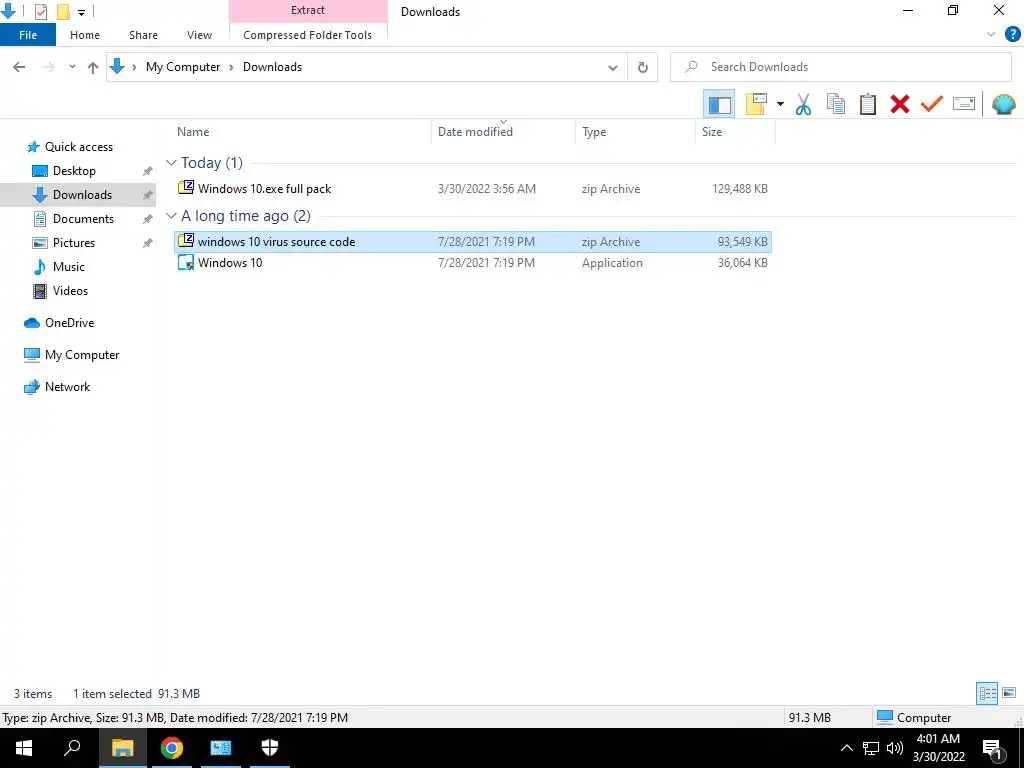Switch to the Share ribbon tab
Image resolution: width=1024 pixels, height=768 pixels.
coord(143,35)
